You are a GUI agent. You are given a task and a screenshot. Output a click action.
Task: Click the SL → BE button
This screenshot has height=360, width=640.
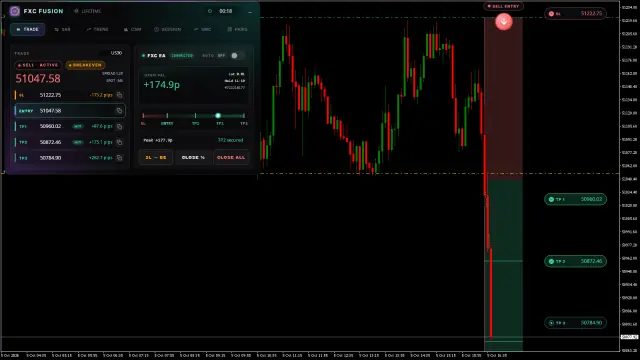tap(156, 158)
